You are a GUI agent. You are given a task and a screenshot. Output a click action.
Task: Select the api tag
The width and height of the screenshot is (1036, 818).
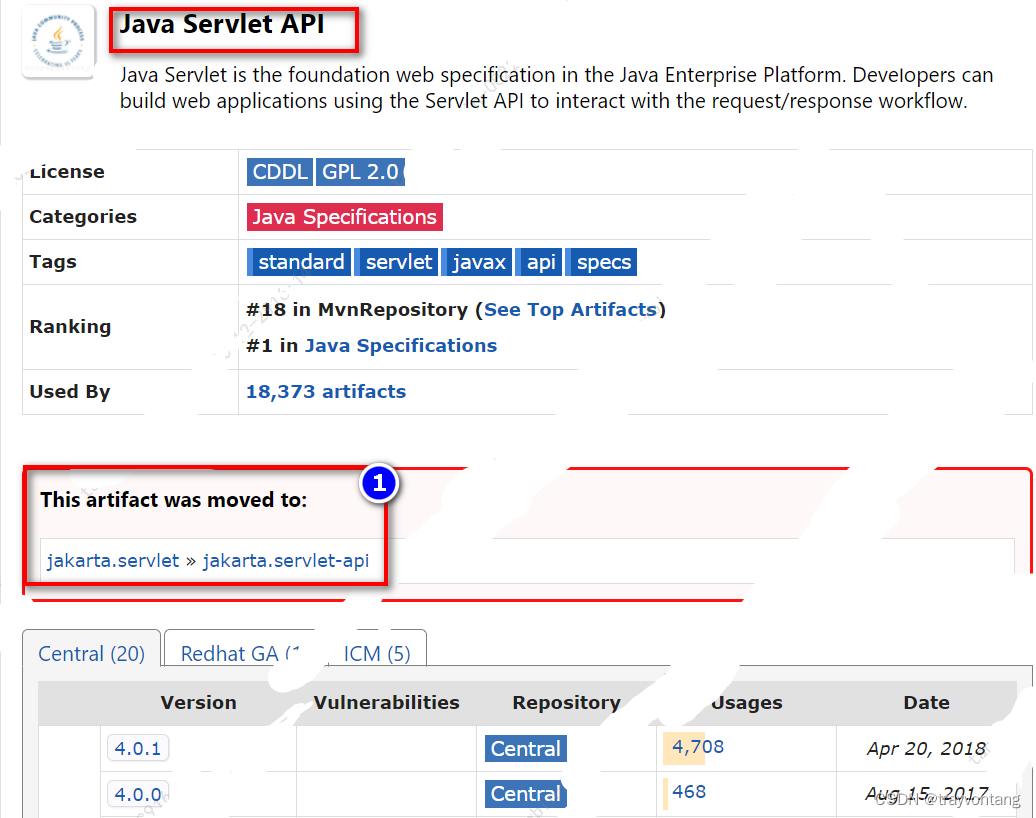coord(539,262)
